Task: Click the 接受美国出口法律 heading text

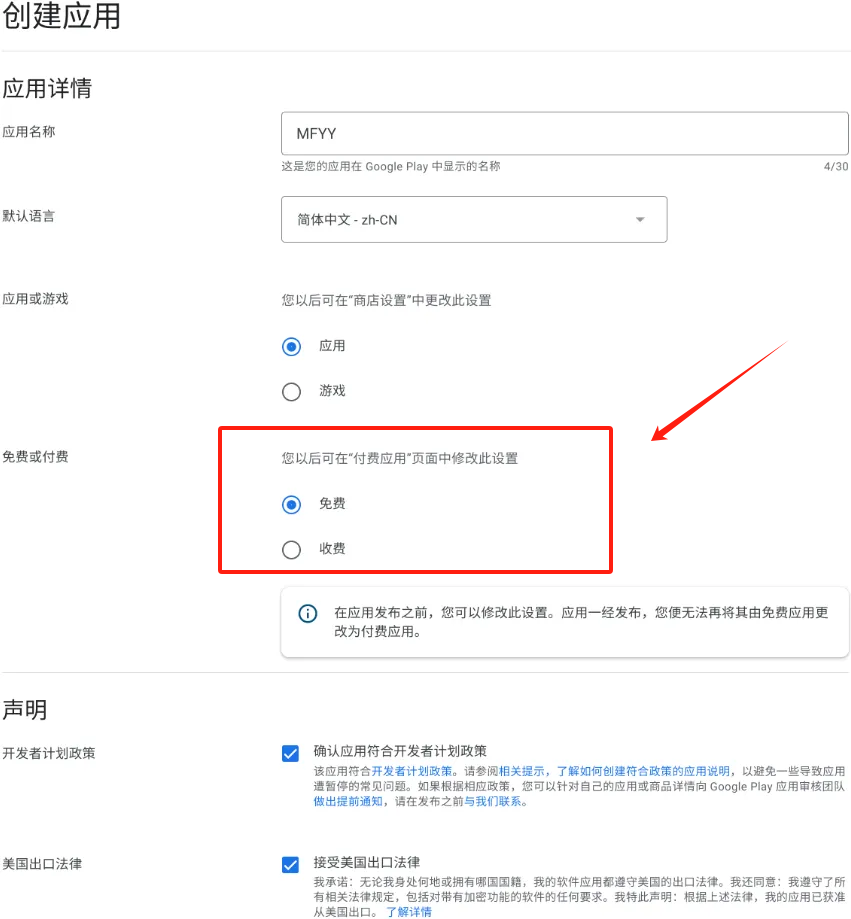Action: [366, 862]
